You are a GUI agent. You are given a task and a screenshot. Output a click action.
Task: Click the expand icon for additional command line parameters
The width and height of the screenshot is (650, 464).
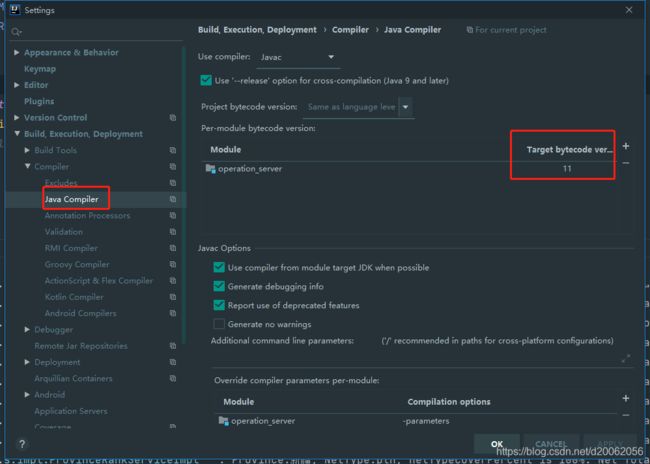pos(626,359)
